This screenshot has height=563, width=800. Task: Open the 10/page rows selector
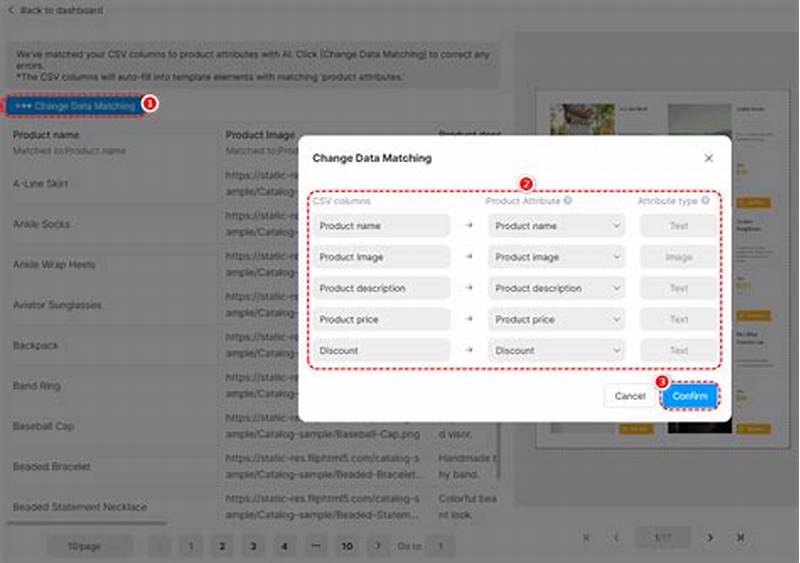tap(90, 546)
